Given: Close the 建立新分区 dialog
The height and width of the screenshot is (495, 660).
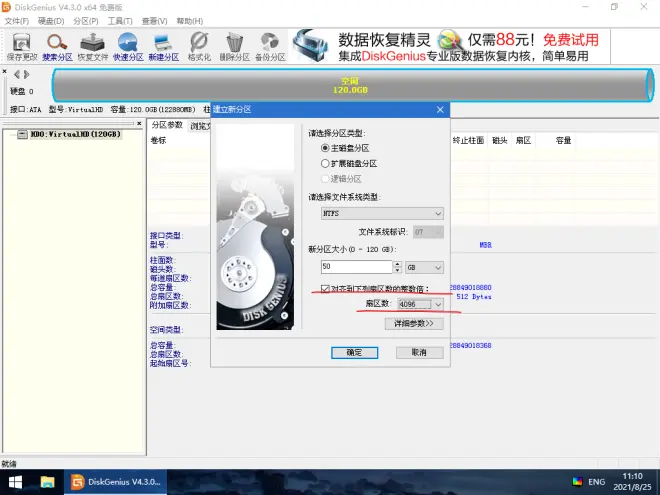Looking at the screenshot, I should [x=440, y=109].
